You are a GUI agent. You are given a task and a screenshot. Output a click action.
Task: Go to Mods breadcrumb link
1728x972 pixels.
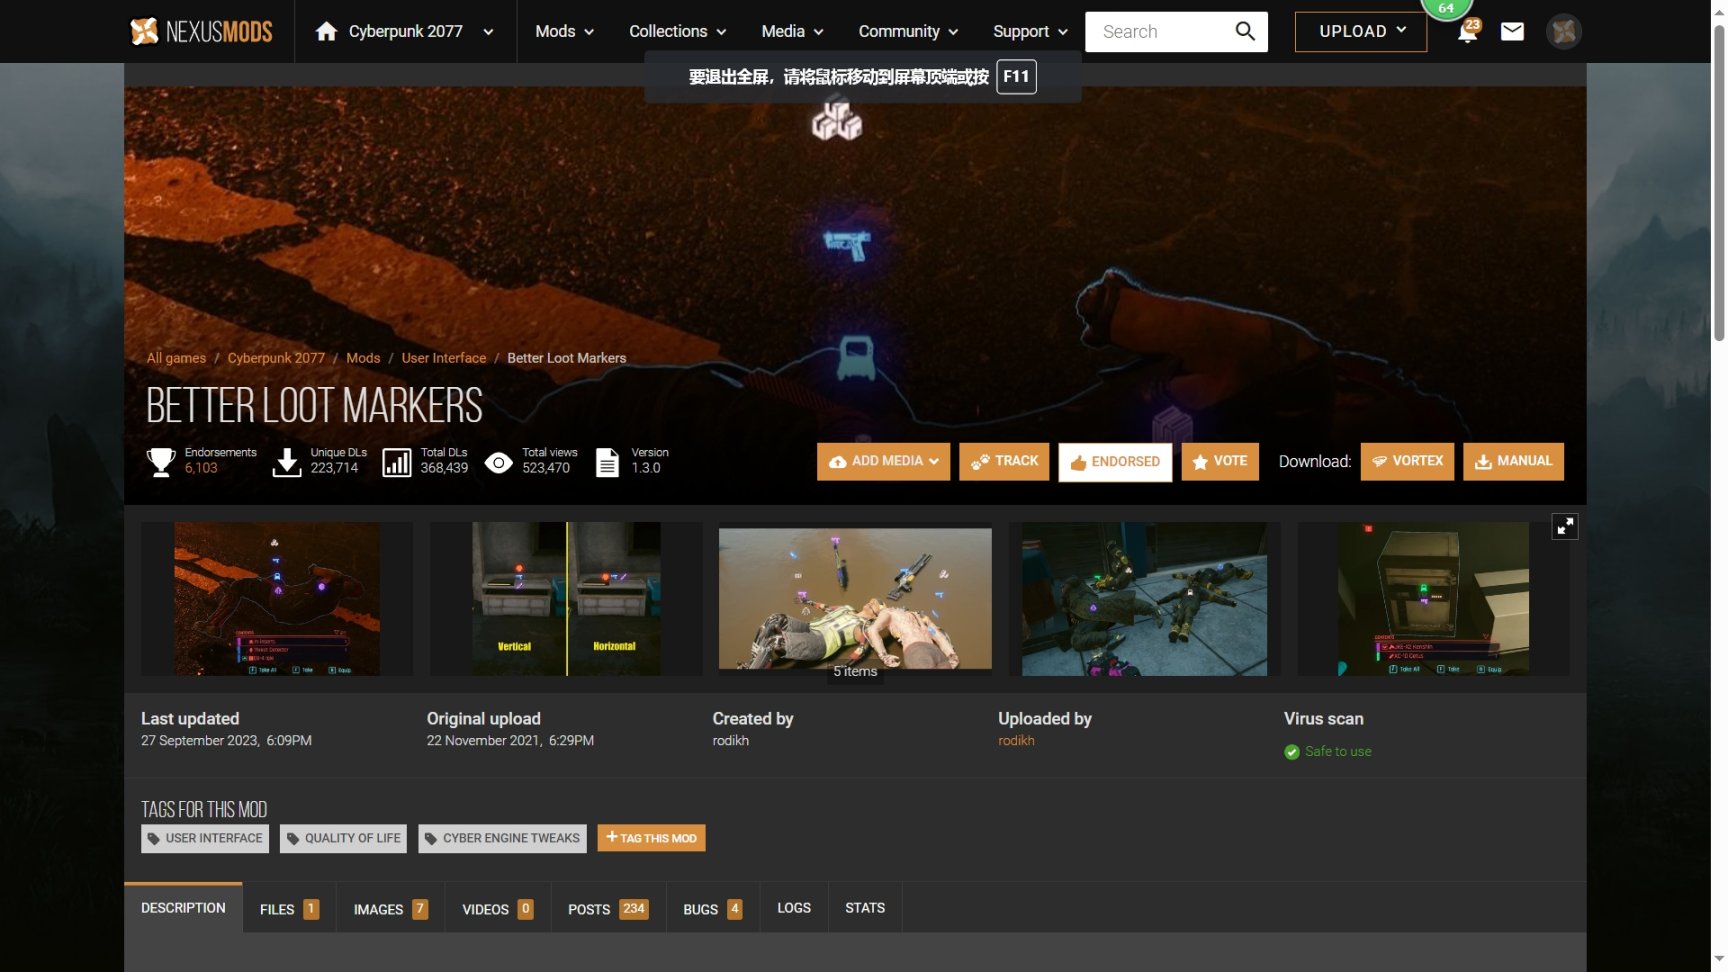click(363, 358)
